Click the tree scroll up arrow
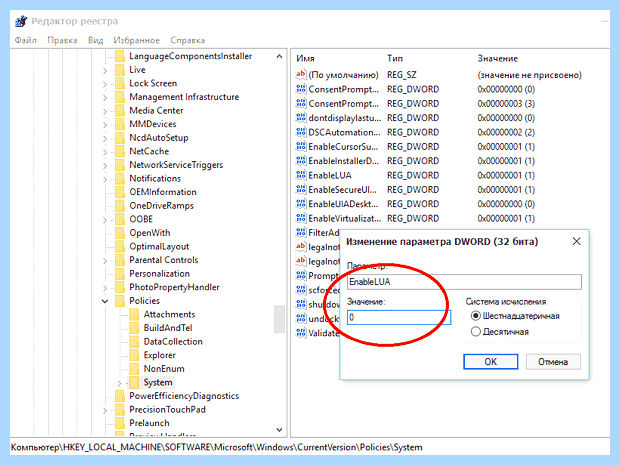Screen dimensions: 620x465 click(x=279, y=57)
